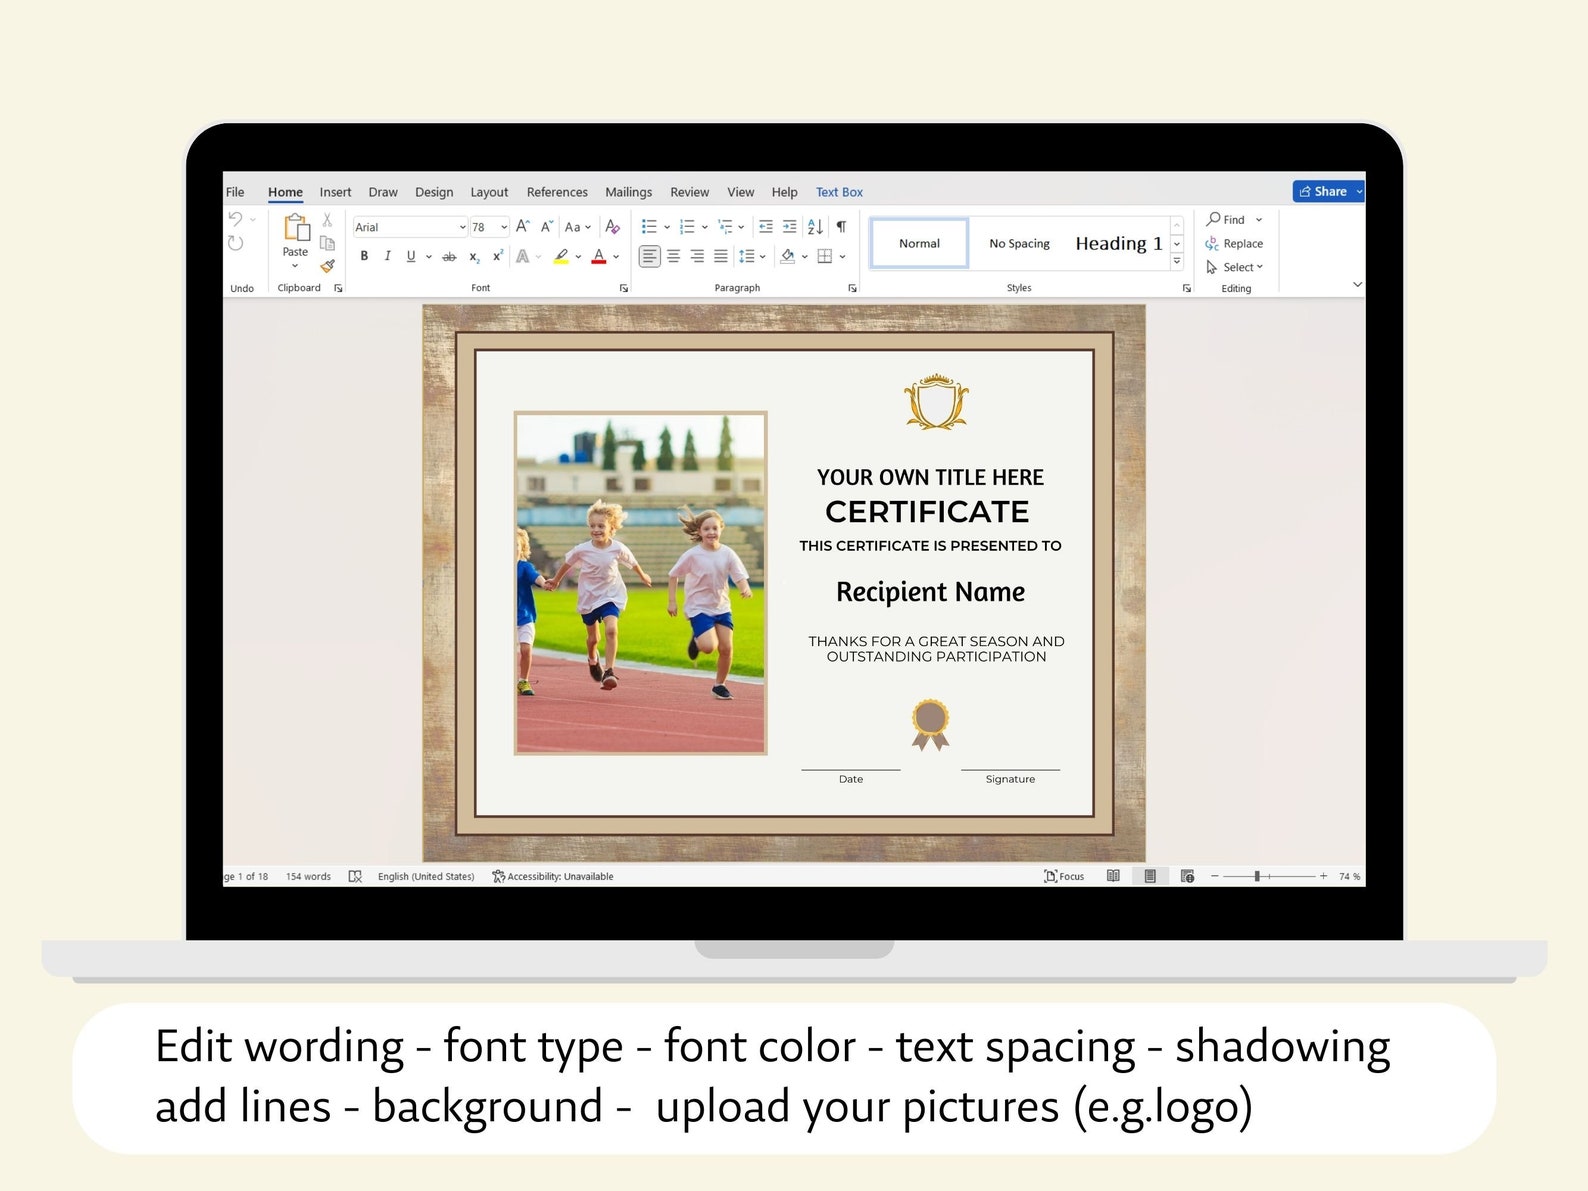Clear all formatting with eraser icon
Image resolution: width=1588 pixels, height=1191 pixels.
(x=613, y=227)
